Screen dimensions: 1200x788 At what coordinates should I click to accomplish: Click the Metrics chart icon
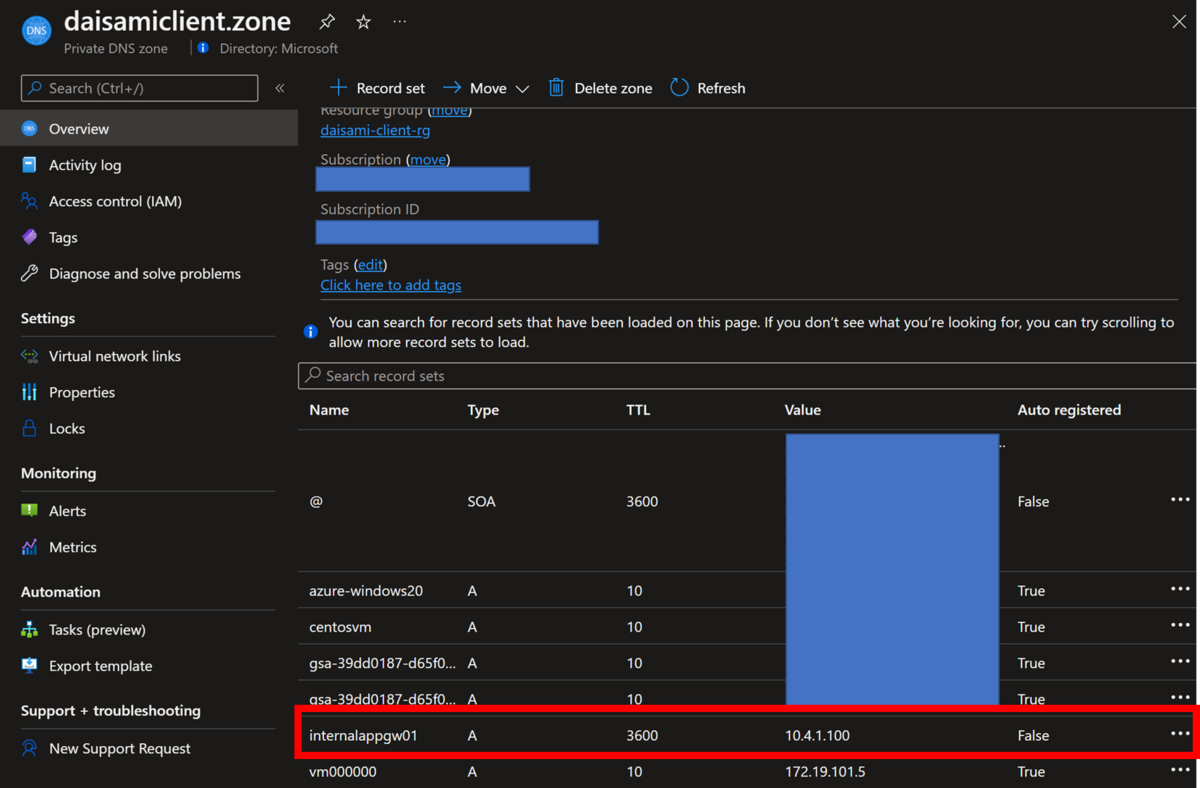[x=29, y=547]
